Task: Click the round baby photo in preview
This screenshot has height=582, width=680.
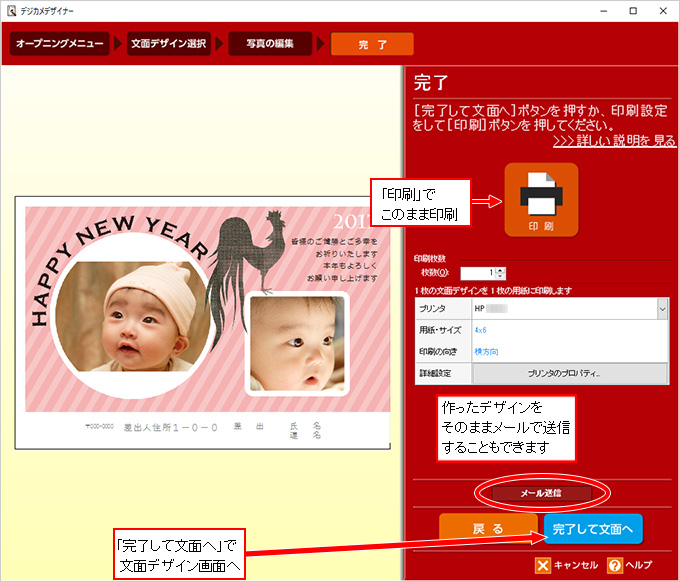Action: click(x=132, y=316)
